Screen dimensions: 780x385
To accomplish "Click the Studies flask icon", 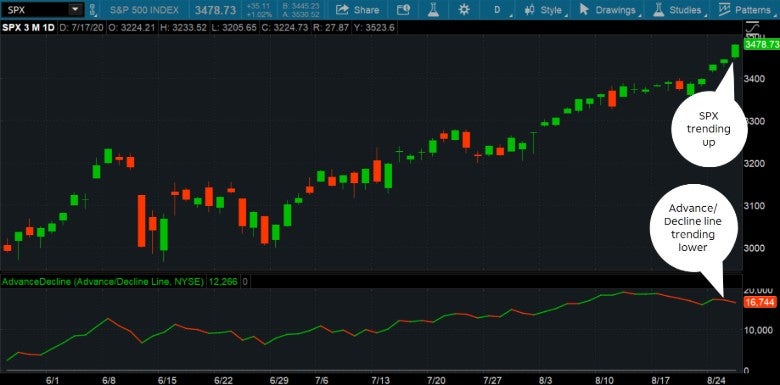I will (x=659, y=9).
